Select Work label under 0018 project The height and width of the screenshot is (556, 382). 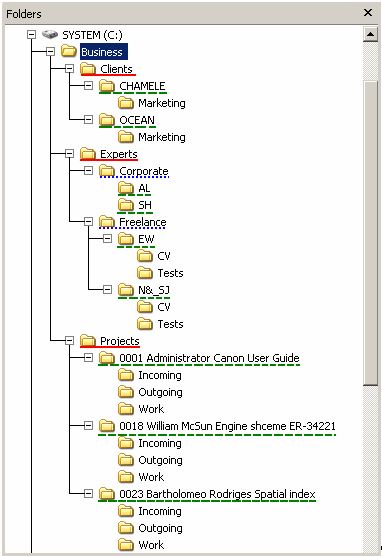tap(151, 477)
